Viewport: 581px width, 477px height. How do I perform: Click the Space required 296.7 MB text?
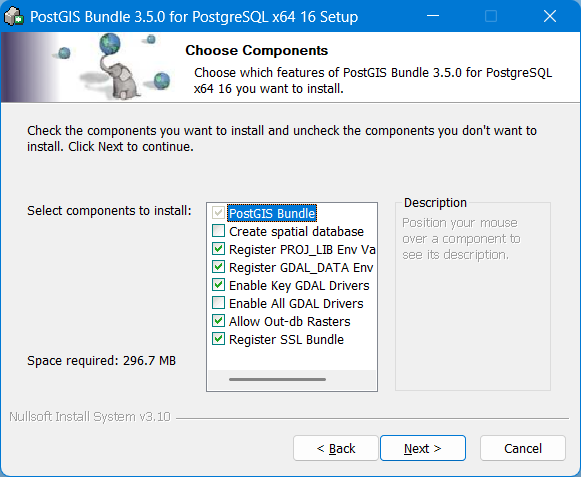pyautogui.click(x=102, y=361)
